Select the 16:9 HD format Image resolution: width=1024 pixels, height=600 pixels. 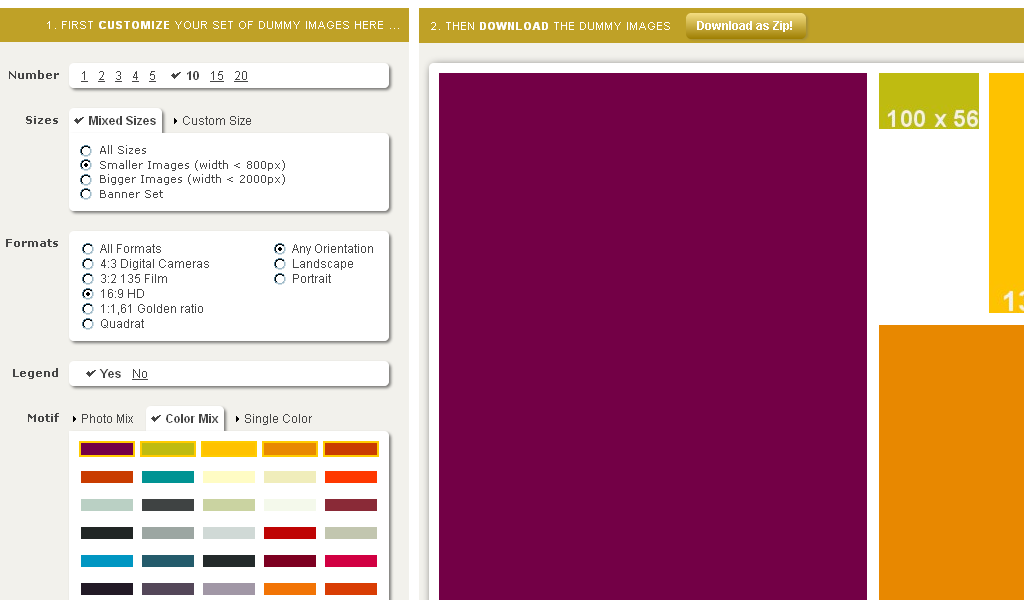(x=88, y=294)
